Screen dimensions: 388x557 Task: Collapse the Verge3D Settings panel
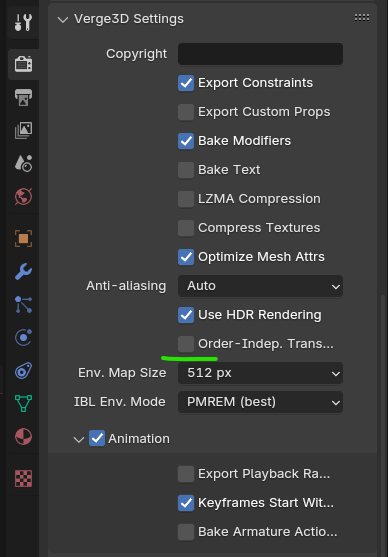(x=63, y=19)
